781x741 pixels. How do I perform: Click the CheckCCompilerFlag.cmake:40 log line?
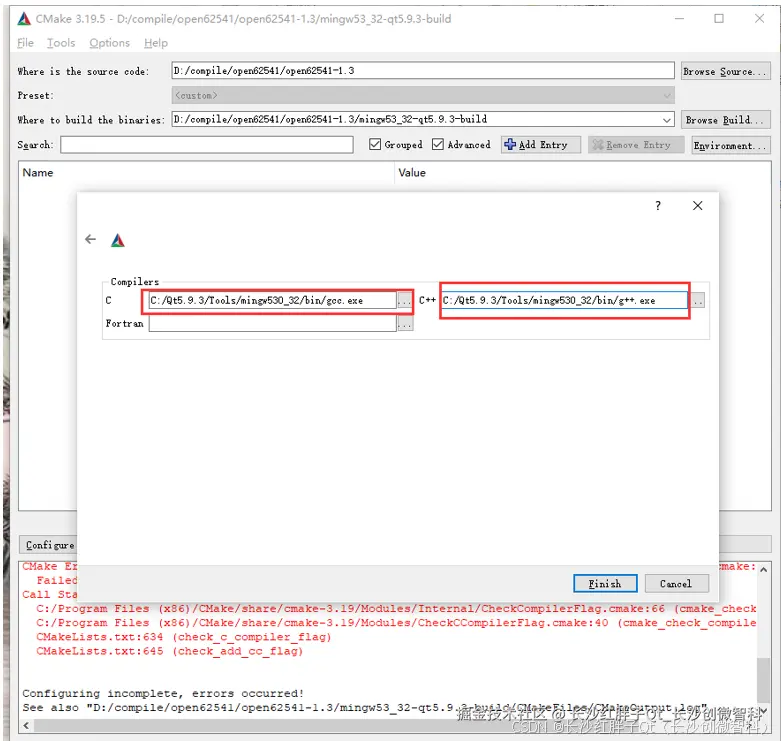[x=396, y=623]
